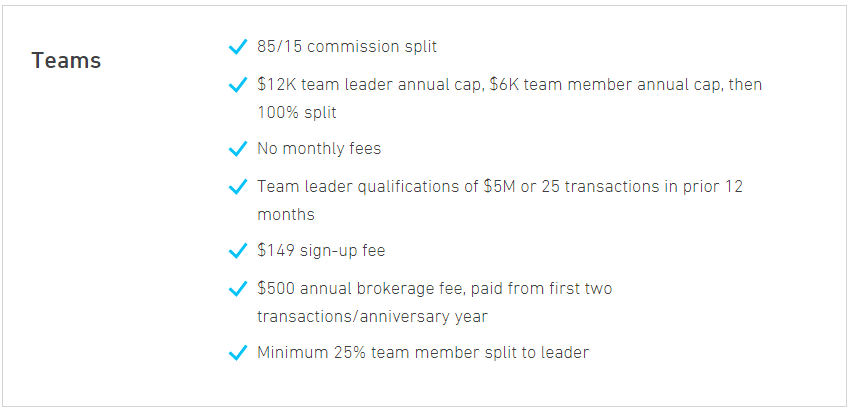
Task: Select the checkmark by Minimum 25% team member split
Action: [x=238, y=353]
